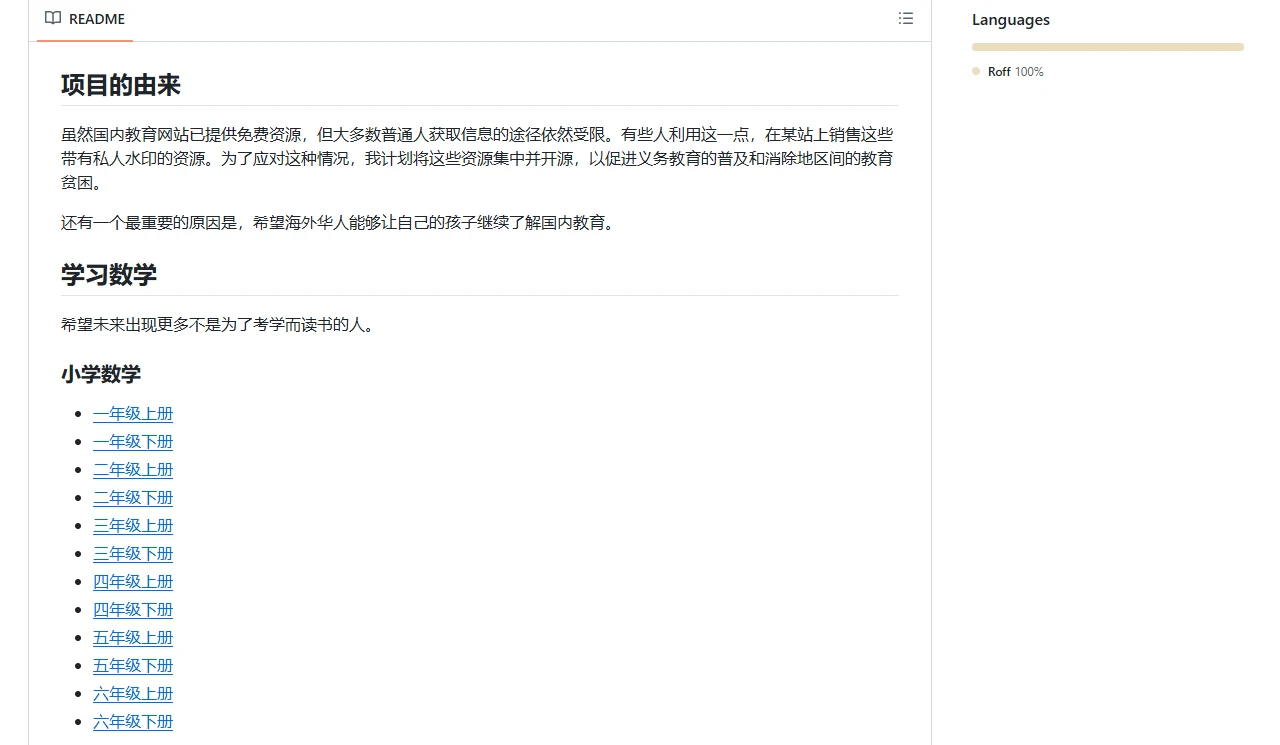This screenshot has height=745, width=1280.
Task: Click the Languages sidebar heading
Action: pyautogui.click(x=1011, y=20)
